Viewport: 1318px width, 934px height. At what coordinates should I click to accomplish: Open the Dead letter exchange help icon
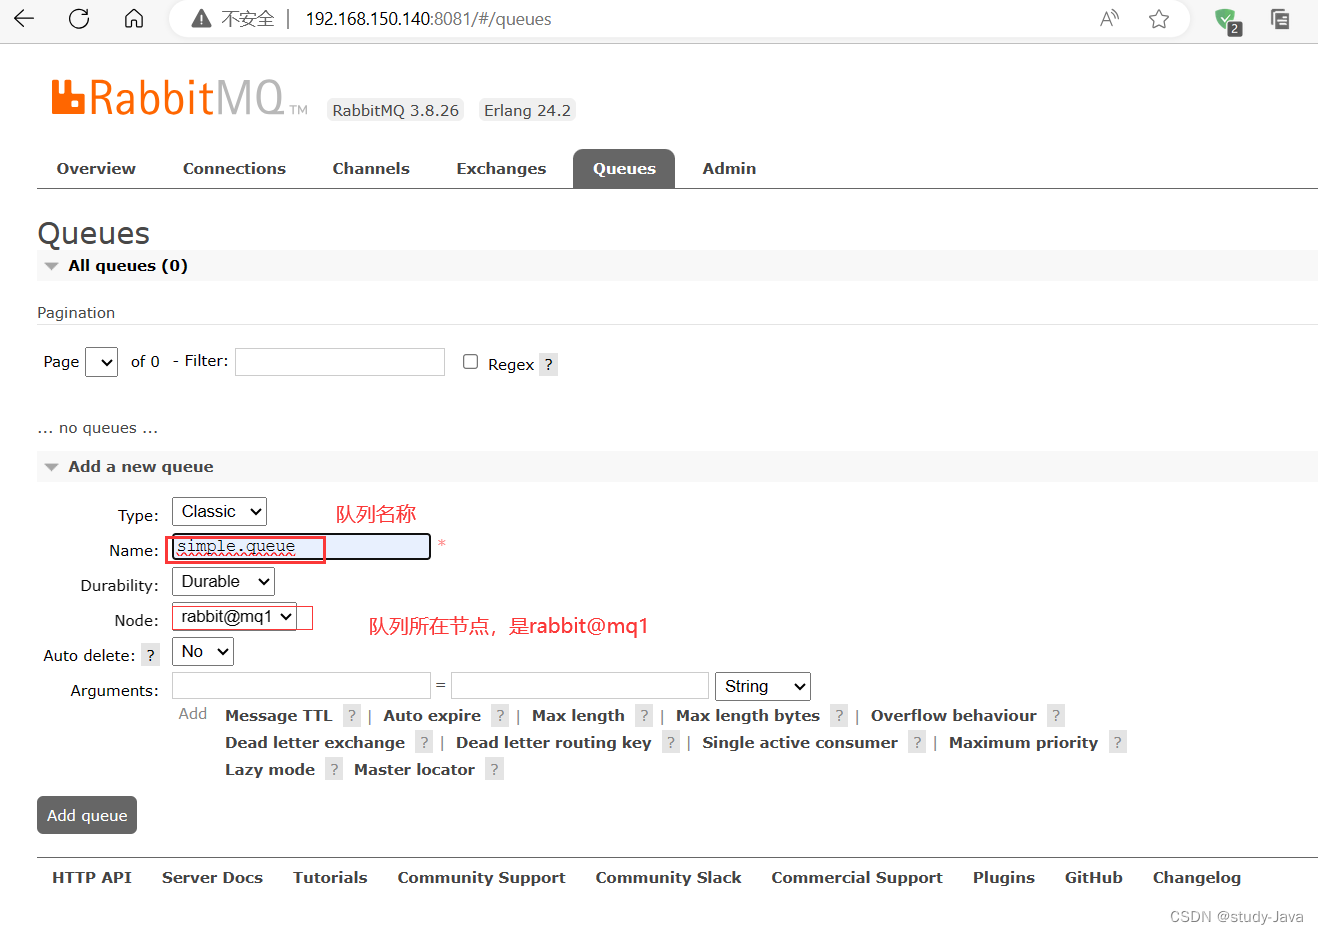click(424, 742)
